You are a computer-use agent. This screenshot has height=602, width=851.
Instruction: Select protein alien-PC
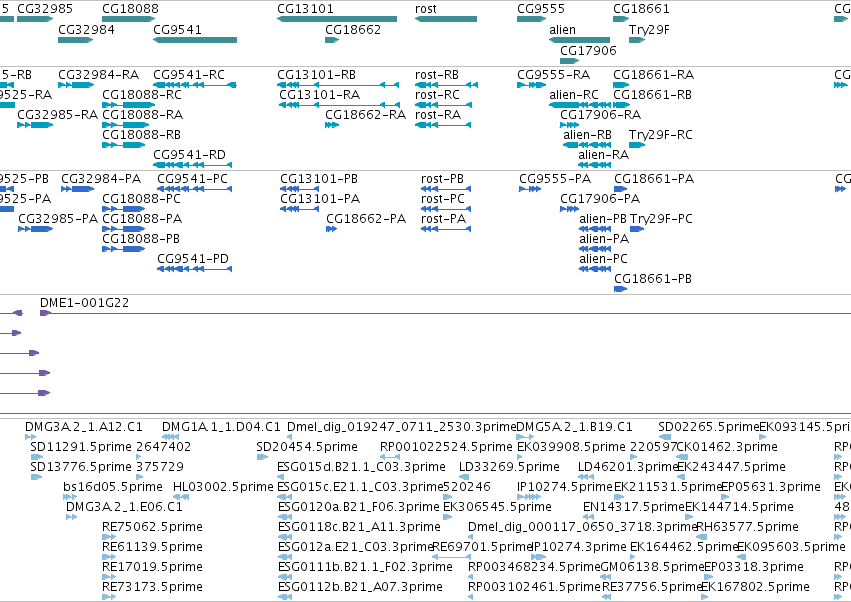pyautogui.click(x=595, y=269)
